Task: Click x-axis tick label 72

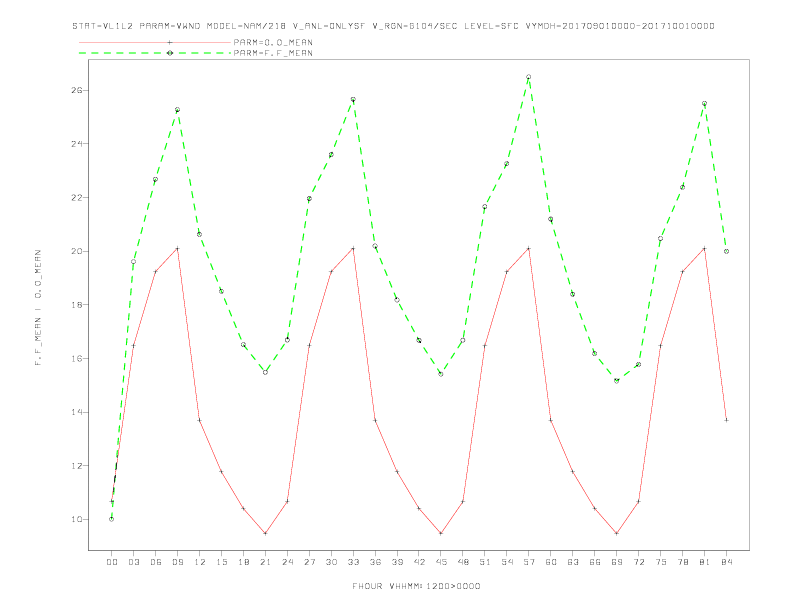Action: [x=638, y=562]
